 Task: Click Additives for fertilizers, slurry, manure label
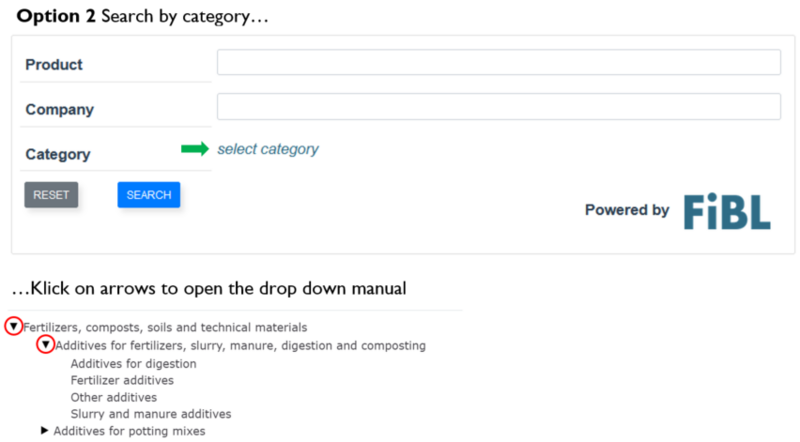pyautogui.click(x=240, y=345)
